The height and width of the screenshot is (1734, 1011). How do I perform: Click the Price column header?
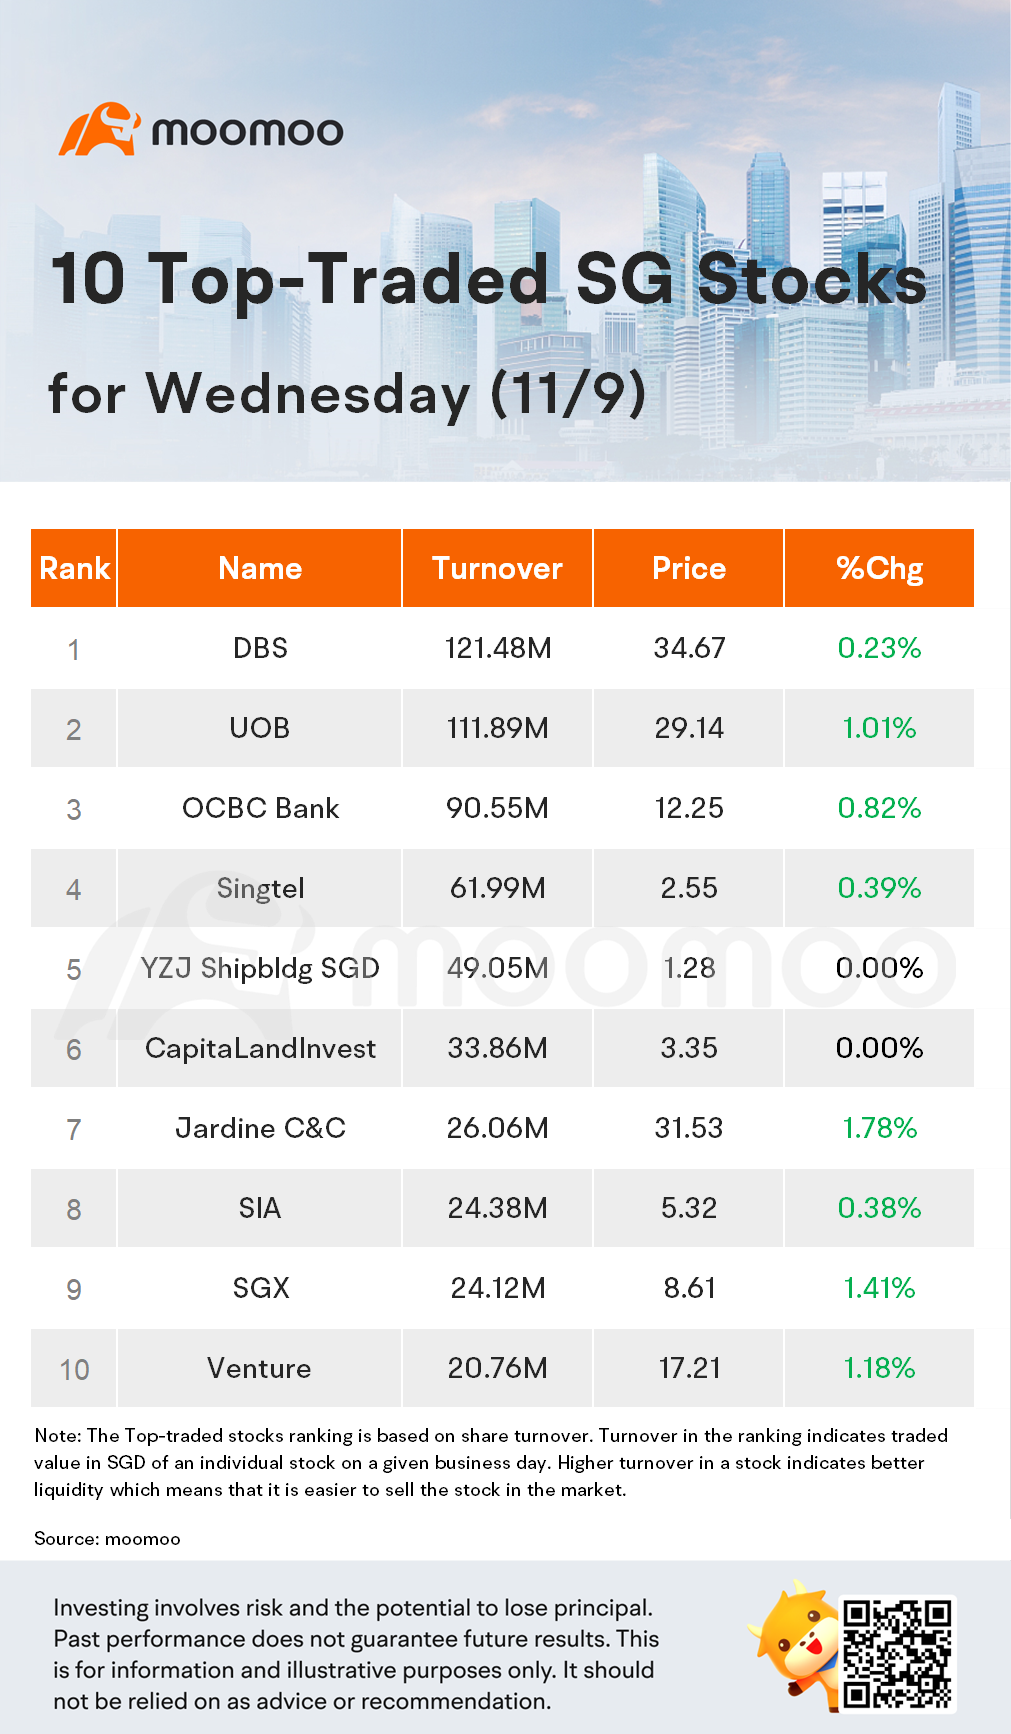688,568
